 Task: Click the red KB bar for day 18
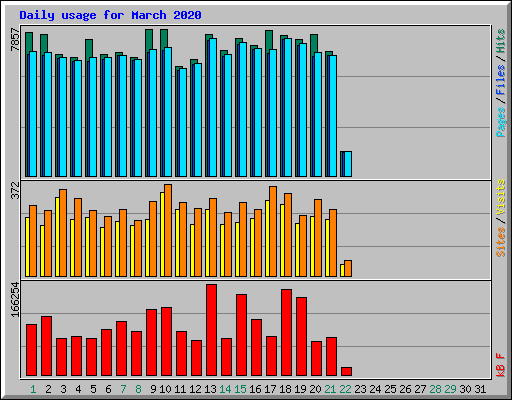pos(287,333)
